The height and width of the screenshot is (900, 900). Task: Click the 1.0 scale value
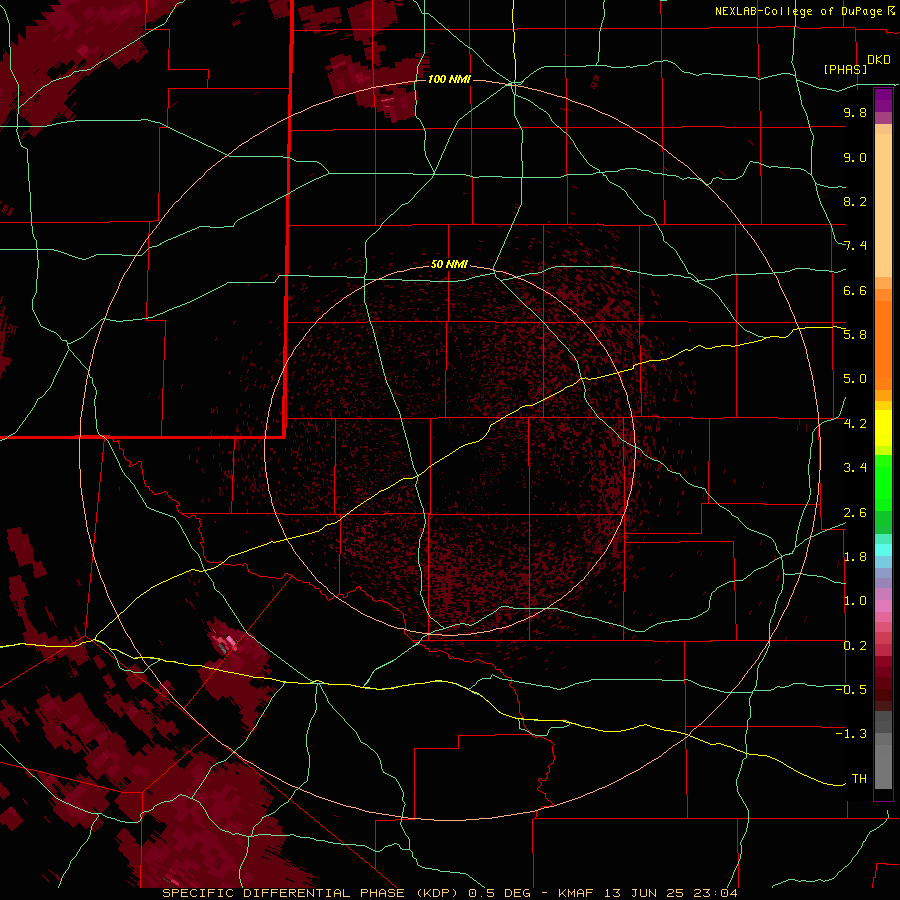pos(855,601)
